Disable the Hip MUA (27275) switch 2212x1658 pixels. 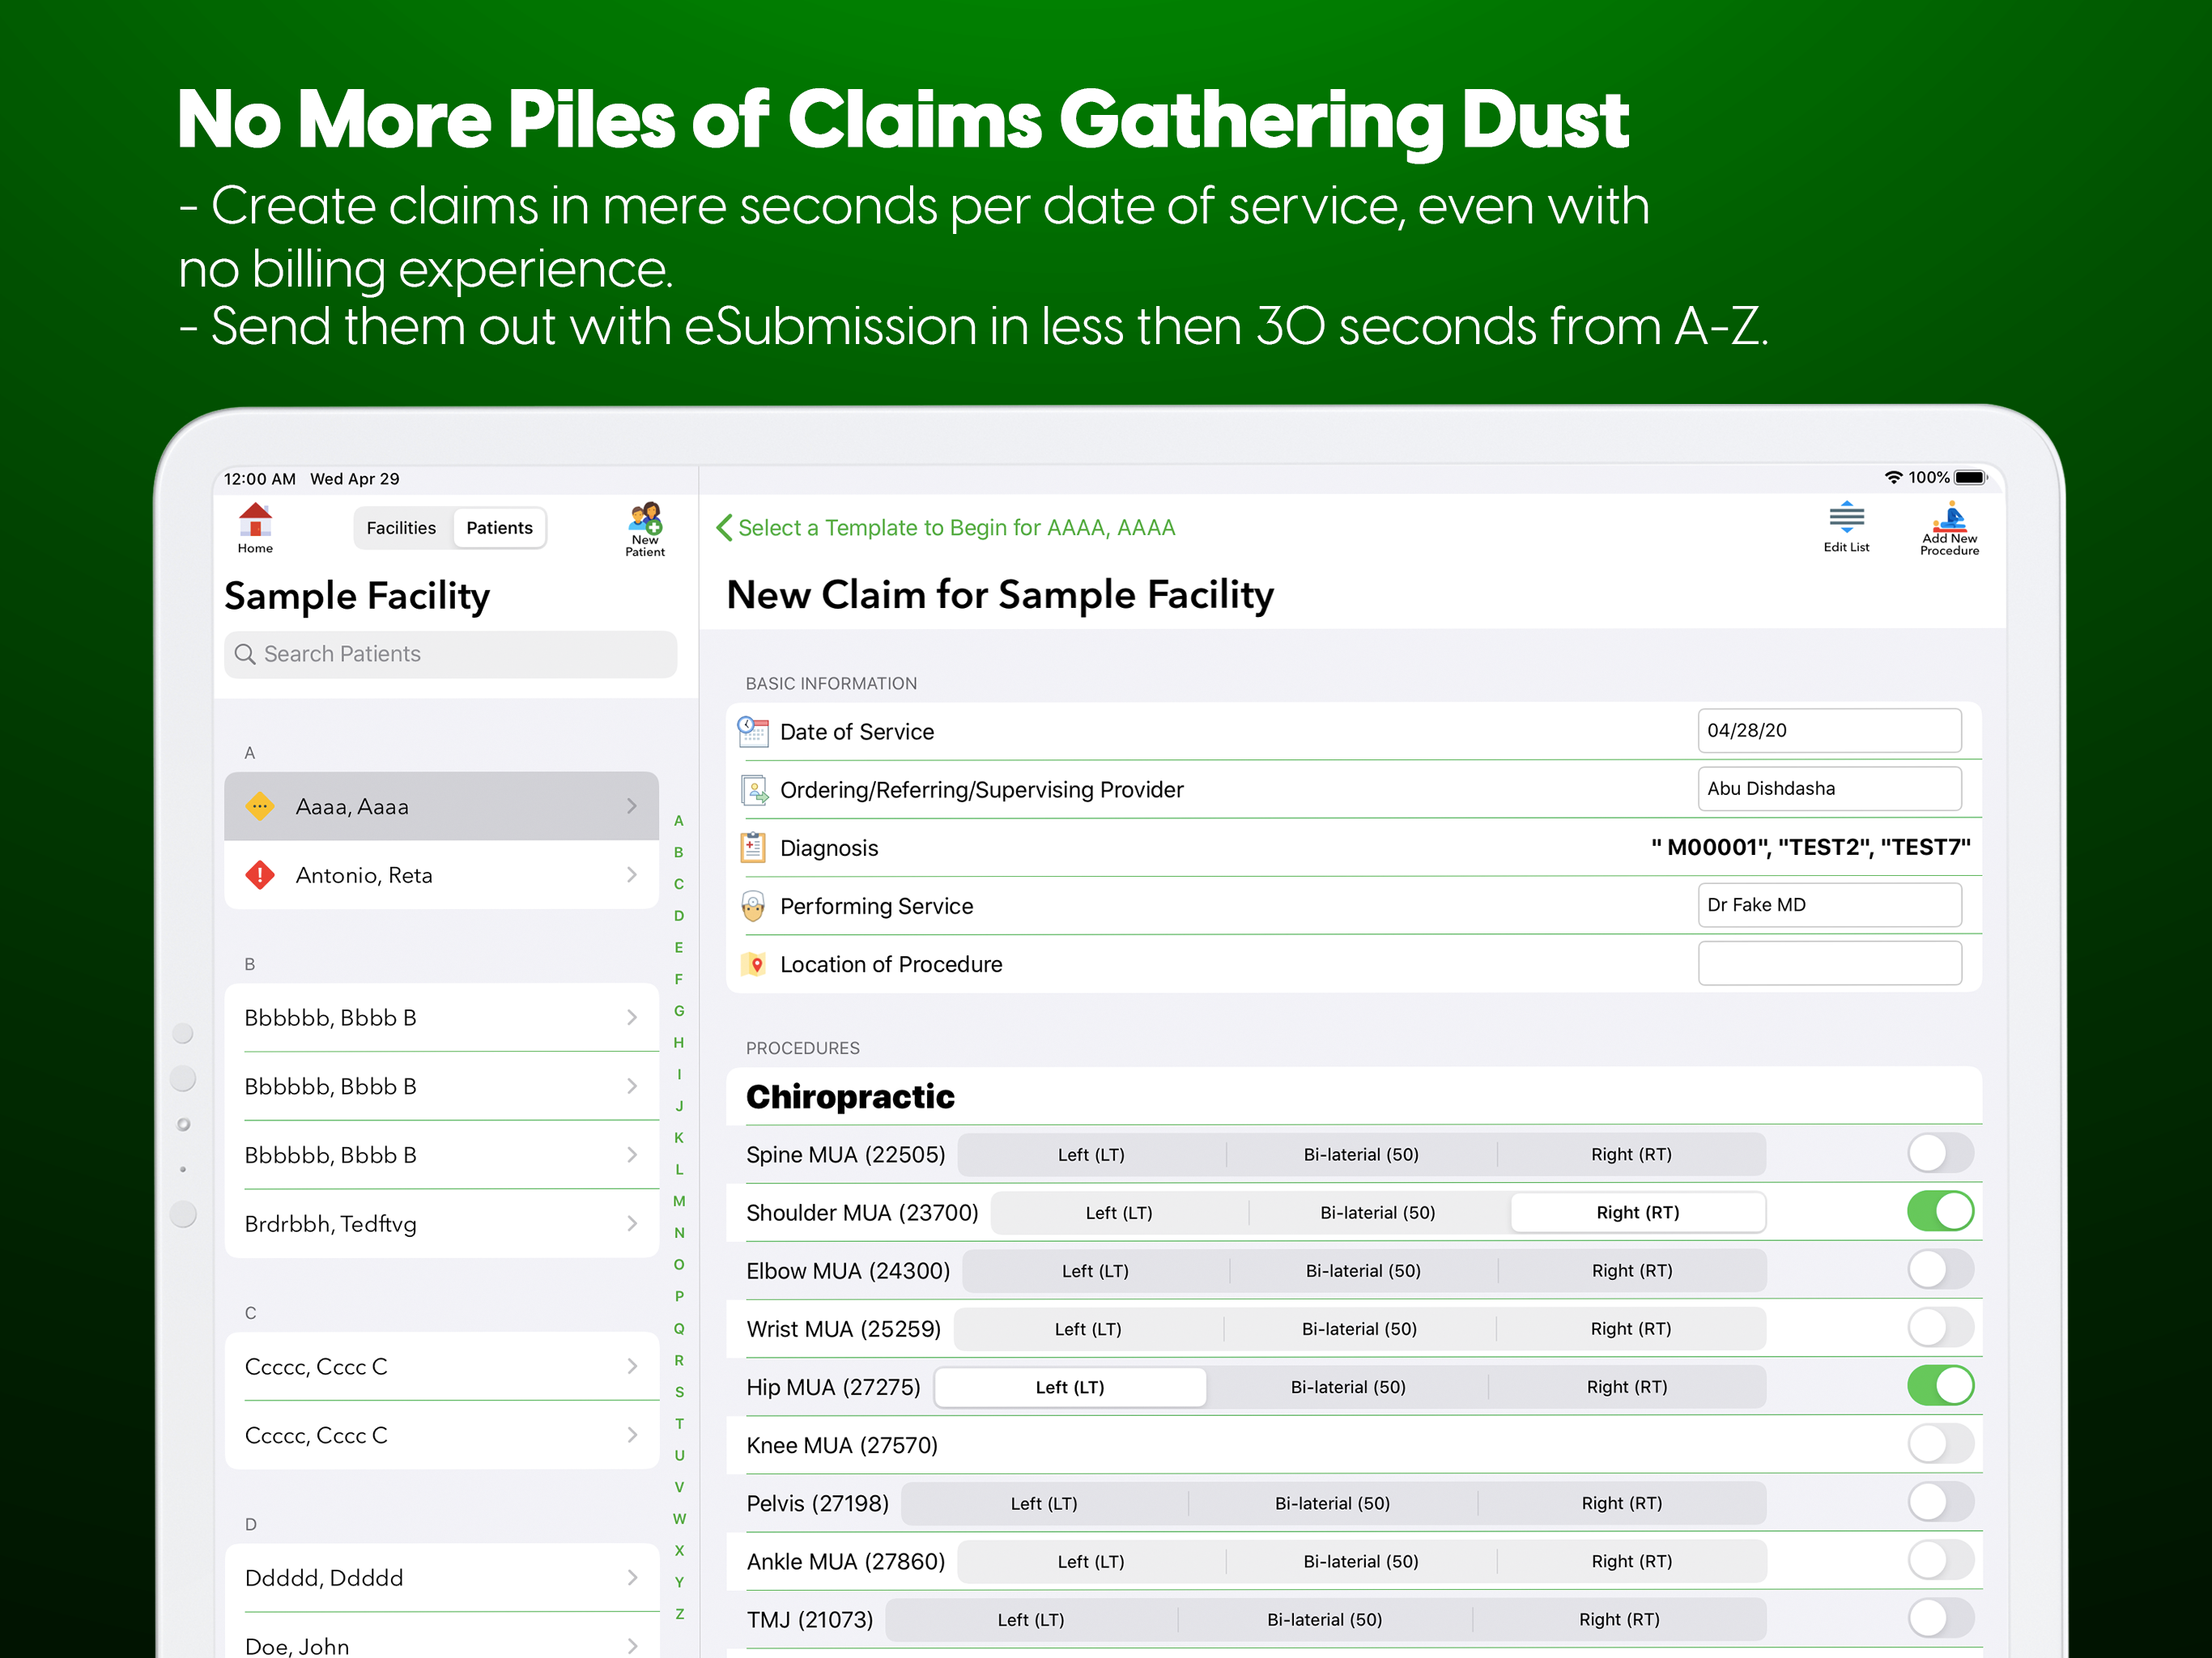click(x=1940, y=1386)
